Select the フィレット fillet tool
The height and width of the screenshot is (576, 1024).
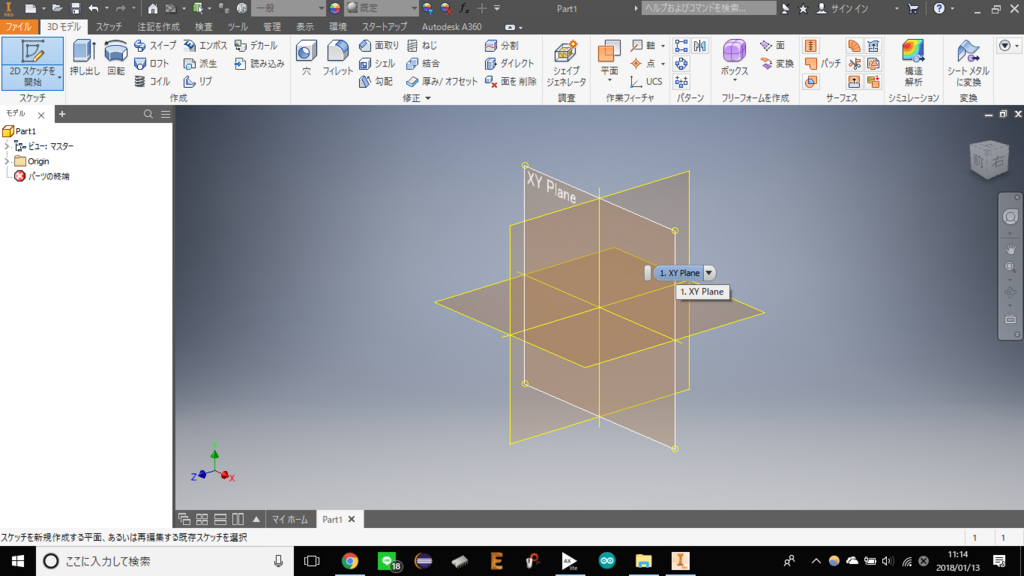[338, 57]
